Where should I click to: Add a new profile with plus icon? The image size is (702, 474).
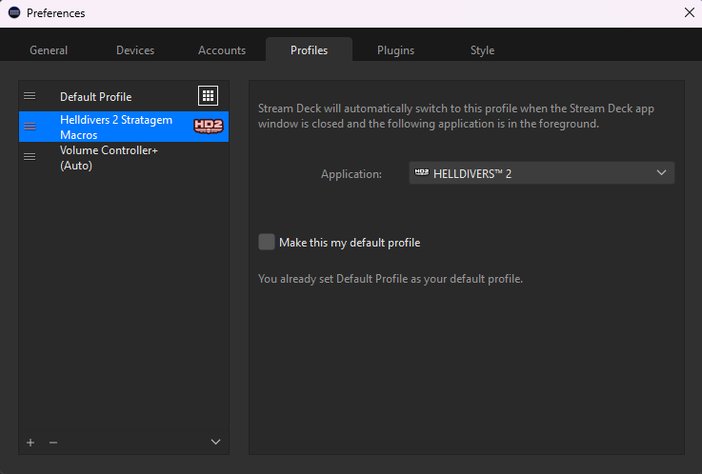click(x=30, y=442)
